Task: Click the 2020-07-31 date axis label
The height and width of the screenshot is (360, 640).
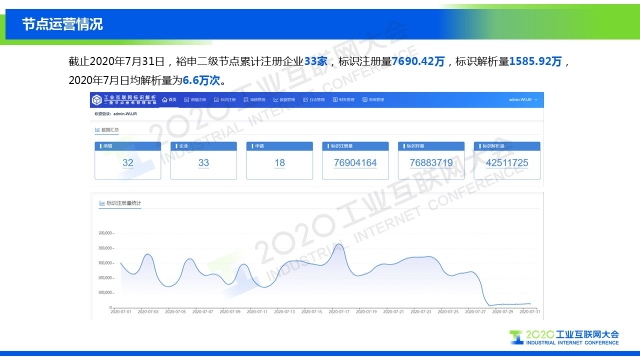Action: pos(530,311)
